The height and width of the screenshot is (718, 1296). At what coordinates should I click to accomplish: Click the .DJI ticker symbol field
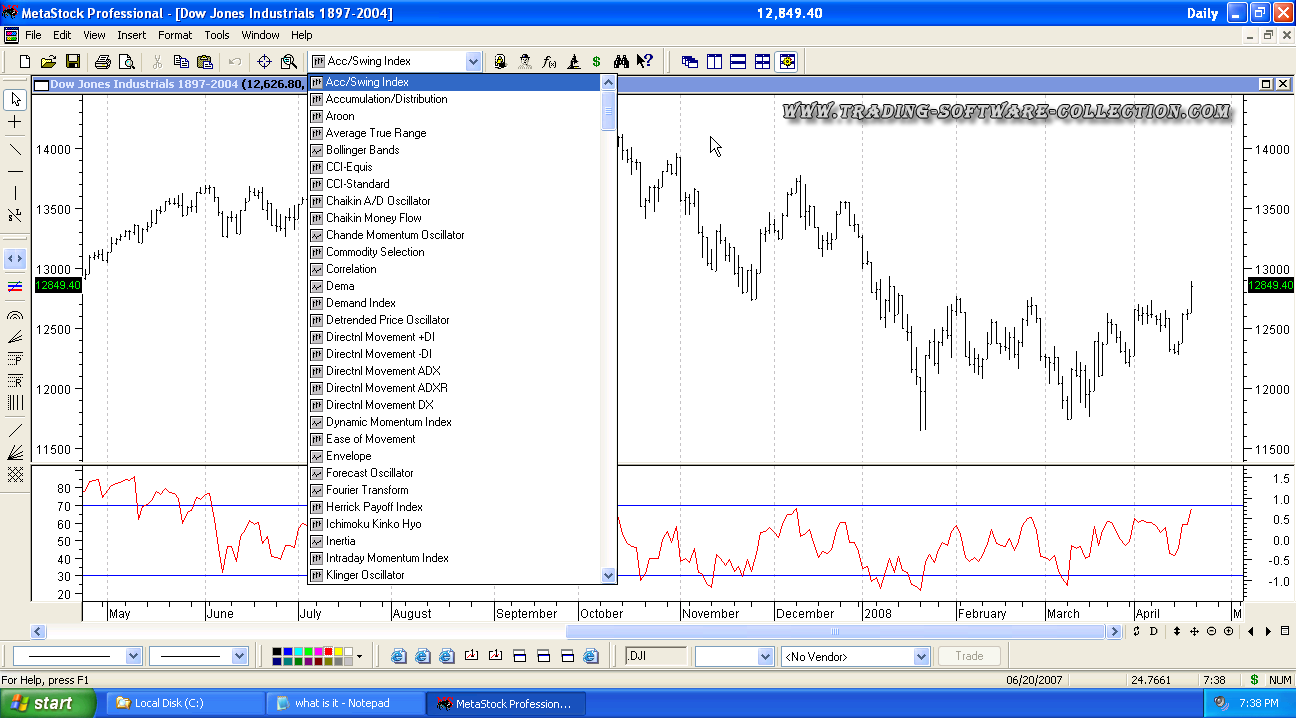pyautogui.click(x=656, y=657)
